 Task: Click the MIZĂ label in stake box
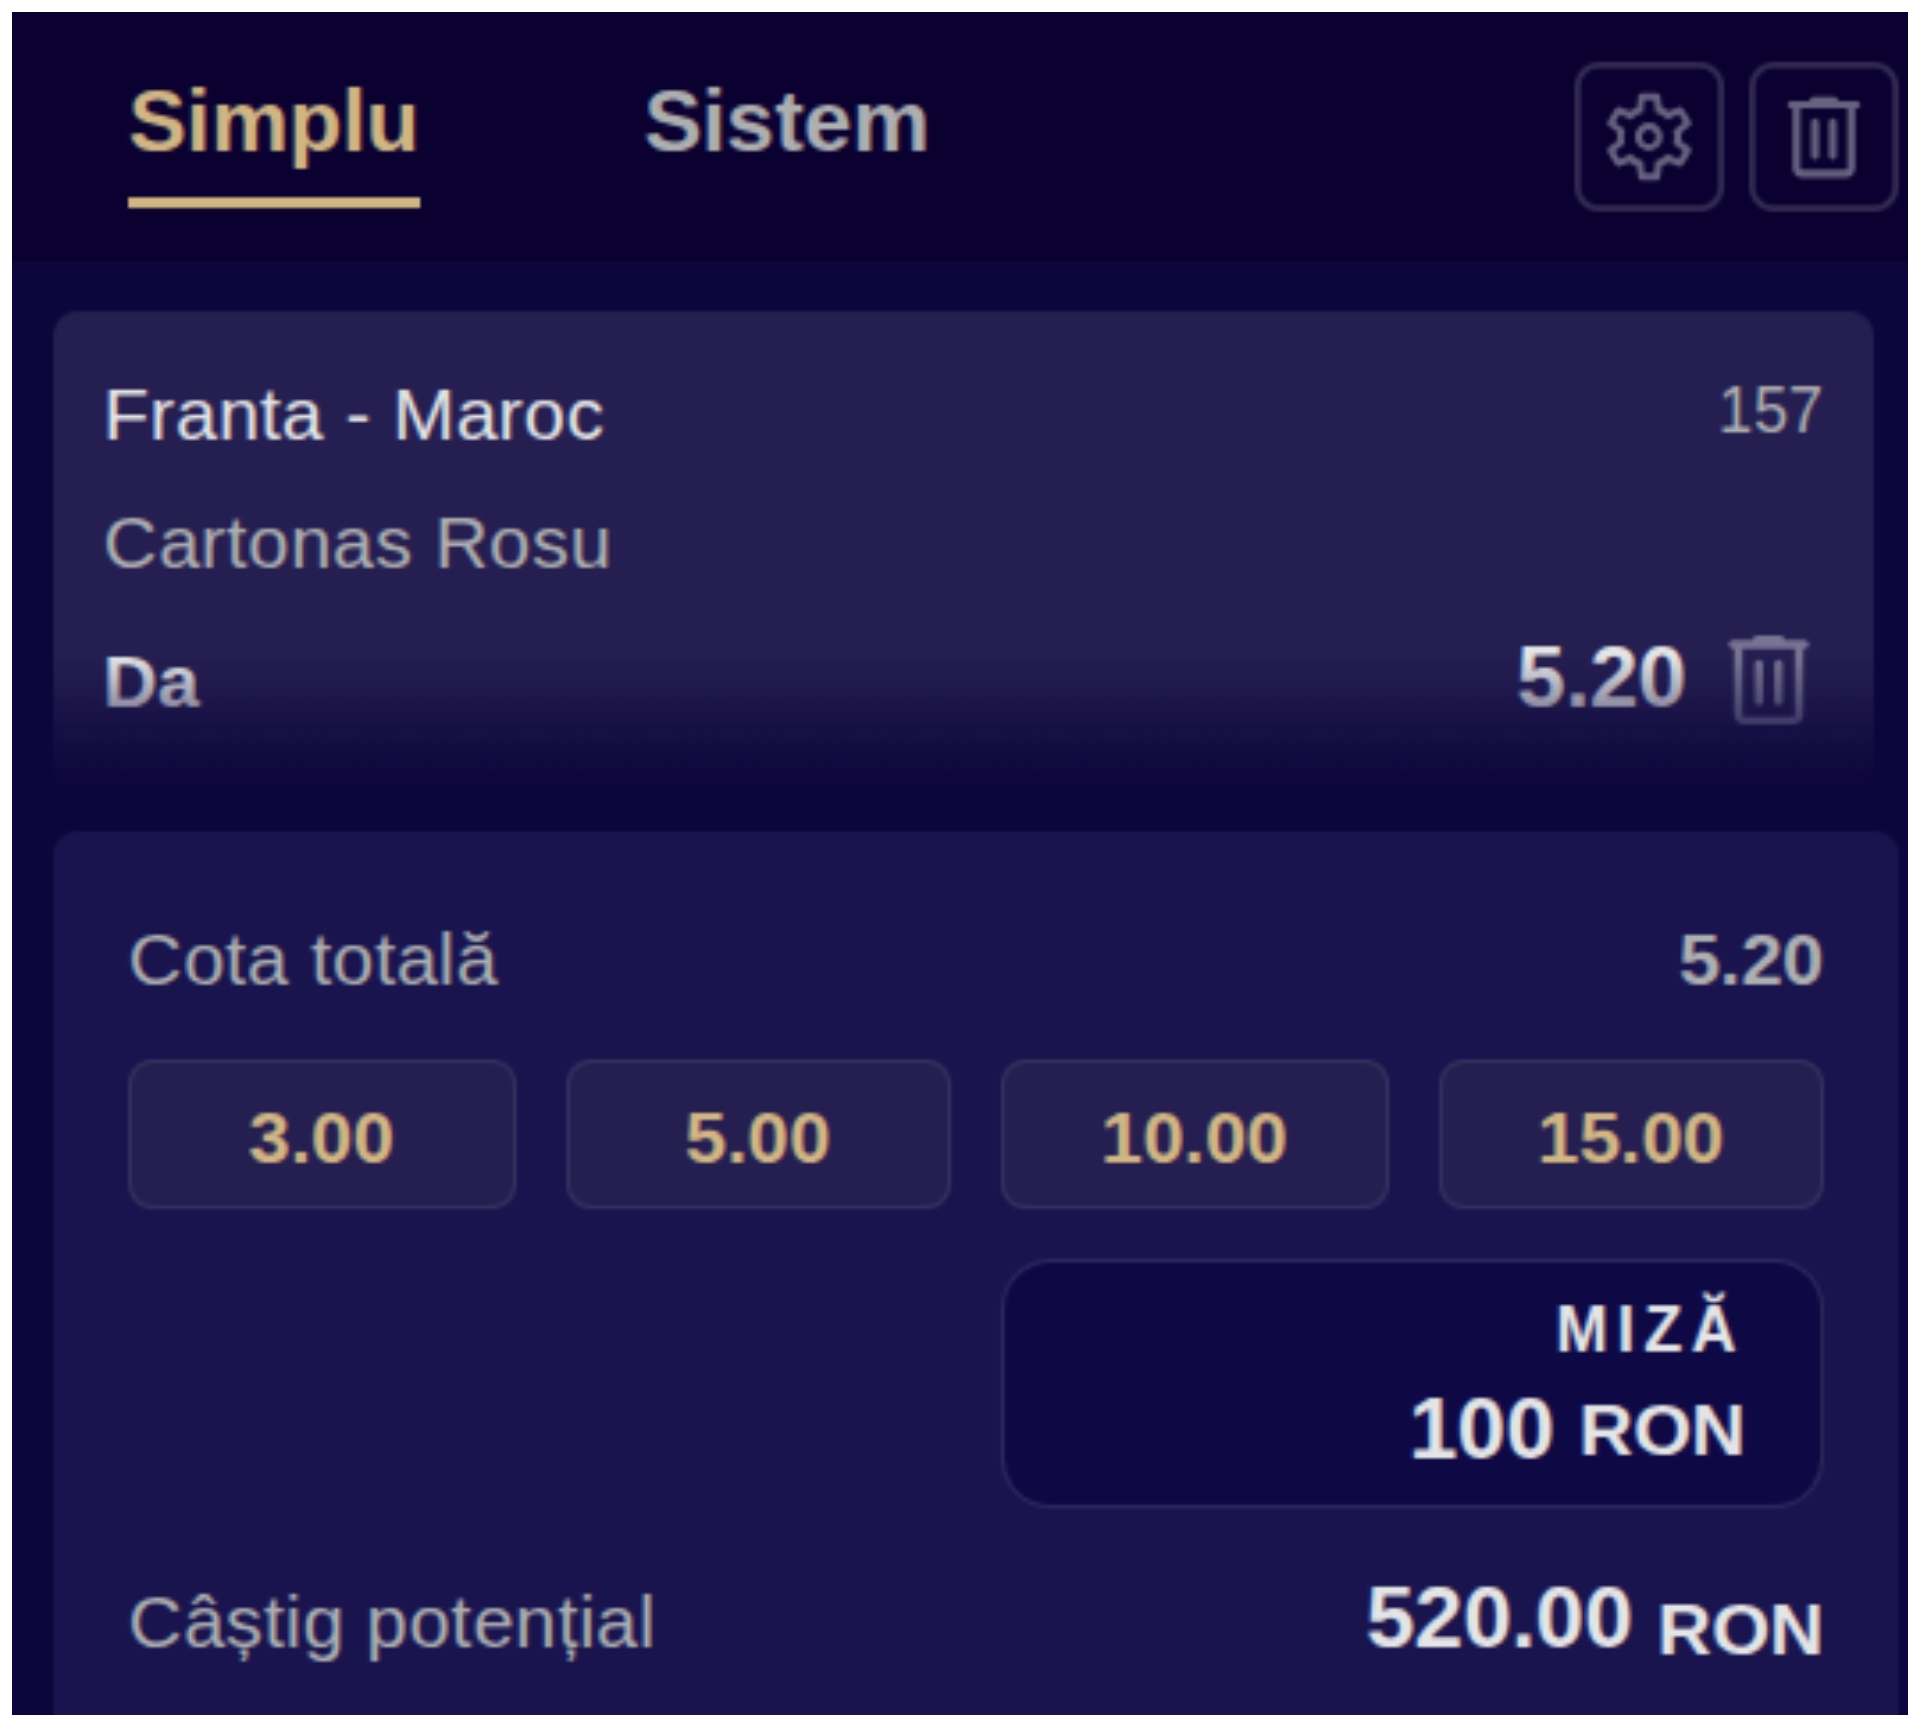click(1646, 1328)
